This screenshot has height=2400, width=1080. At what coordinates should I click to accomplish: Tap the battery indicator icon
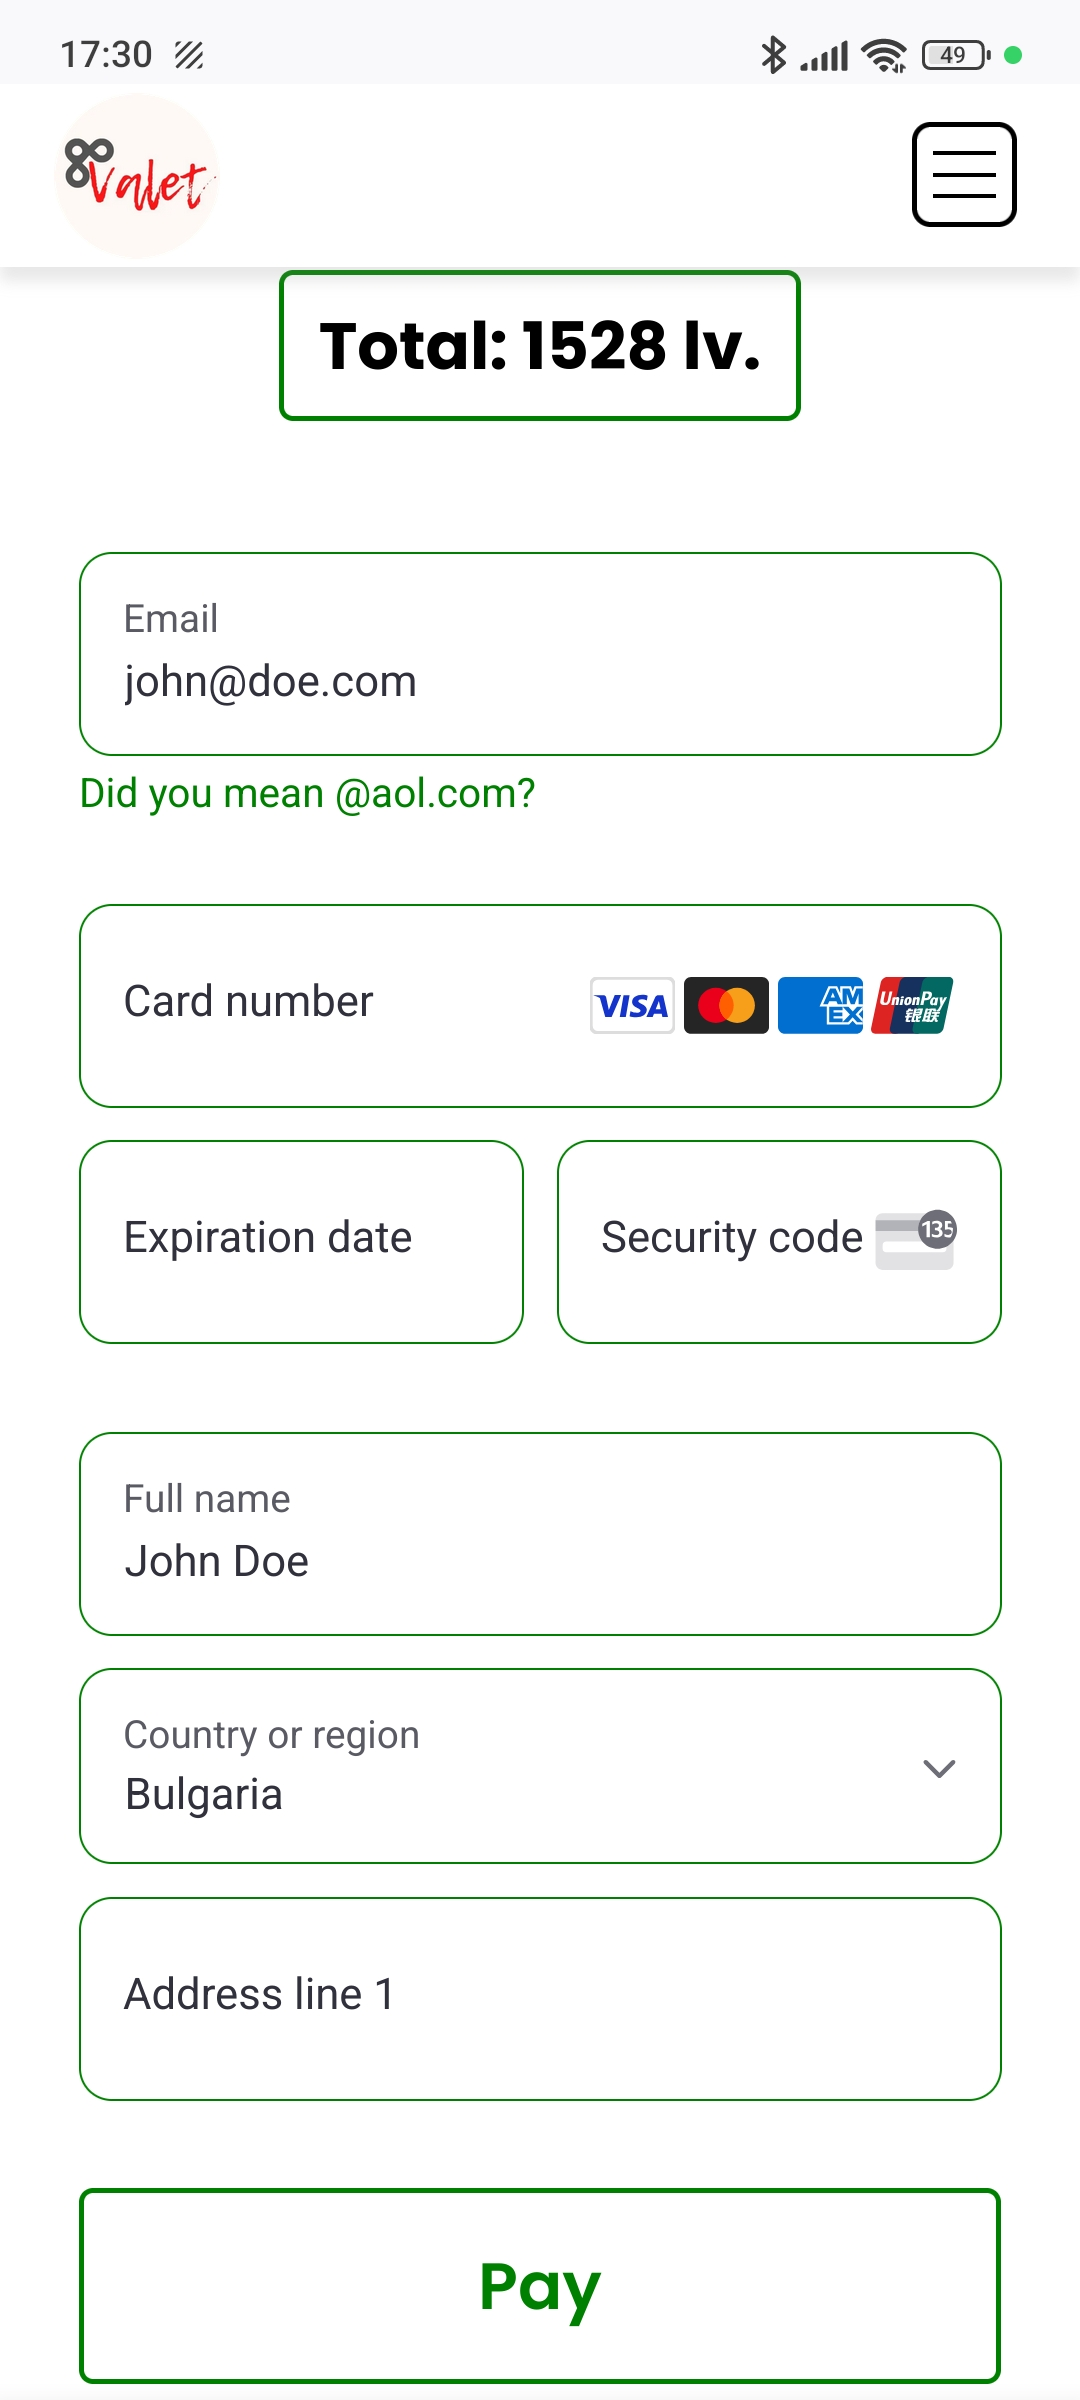(x=956, y=55)
